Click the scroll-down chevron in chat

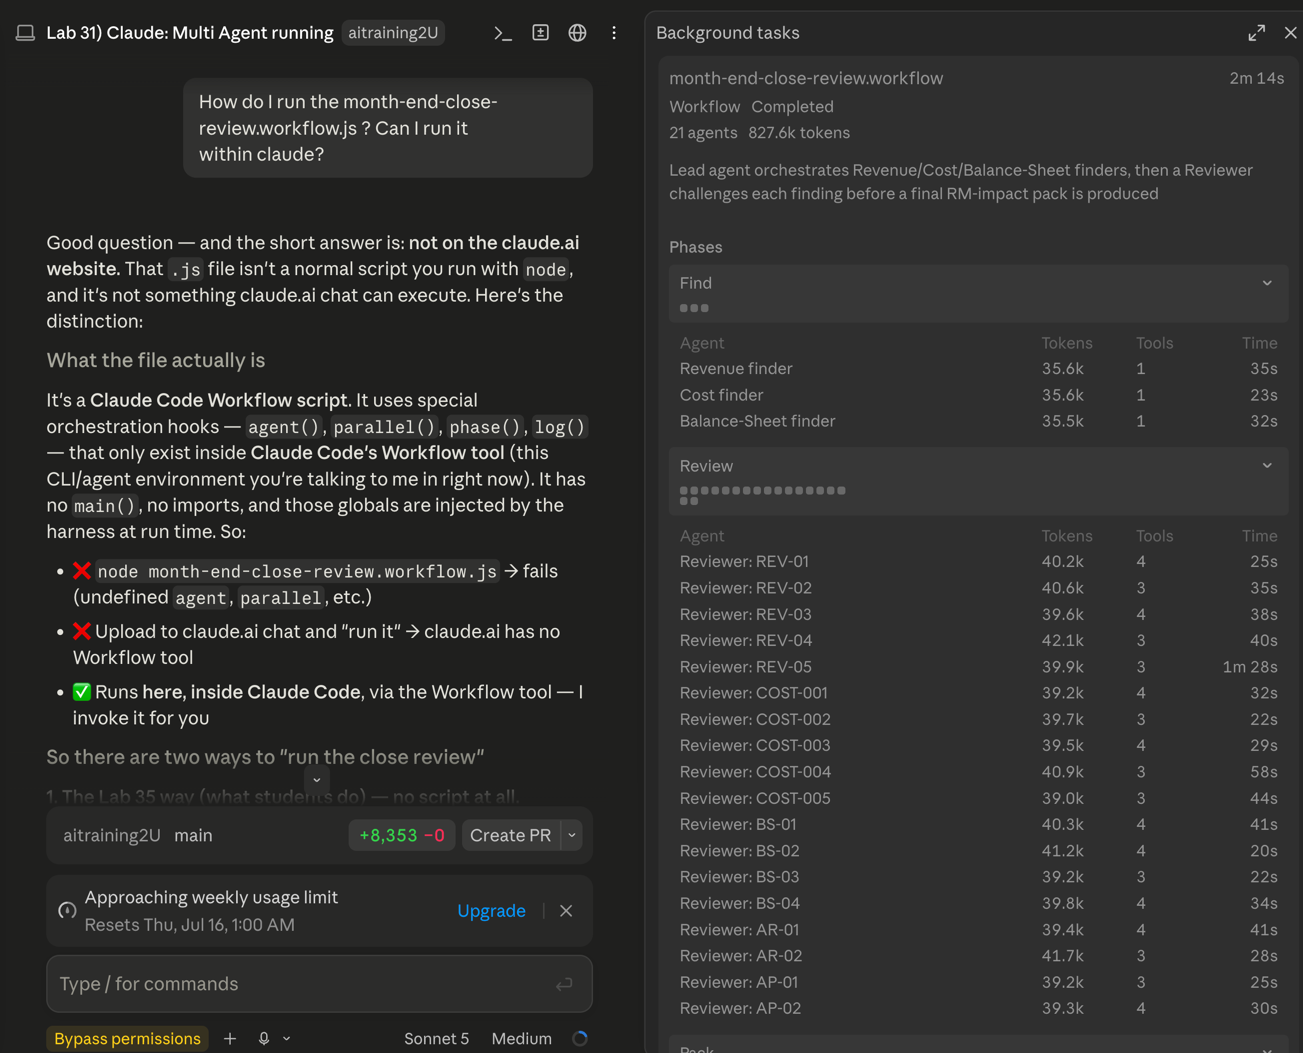[317, 780]
